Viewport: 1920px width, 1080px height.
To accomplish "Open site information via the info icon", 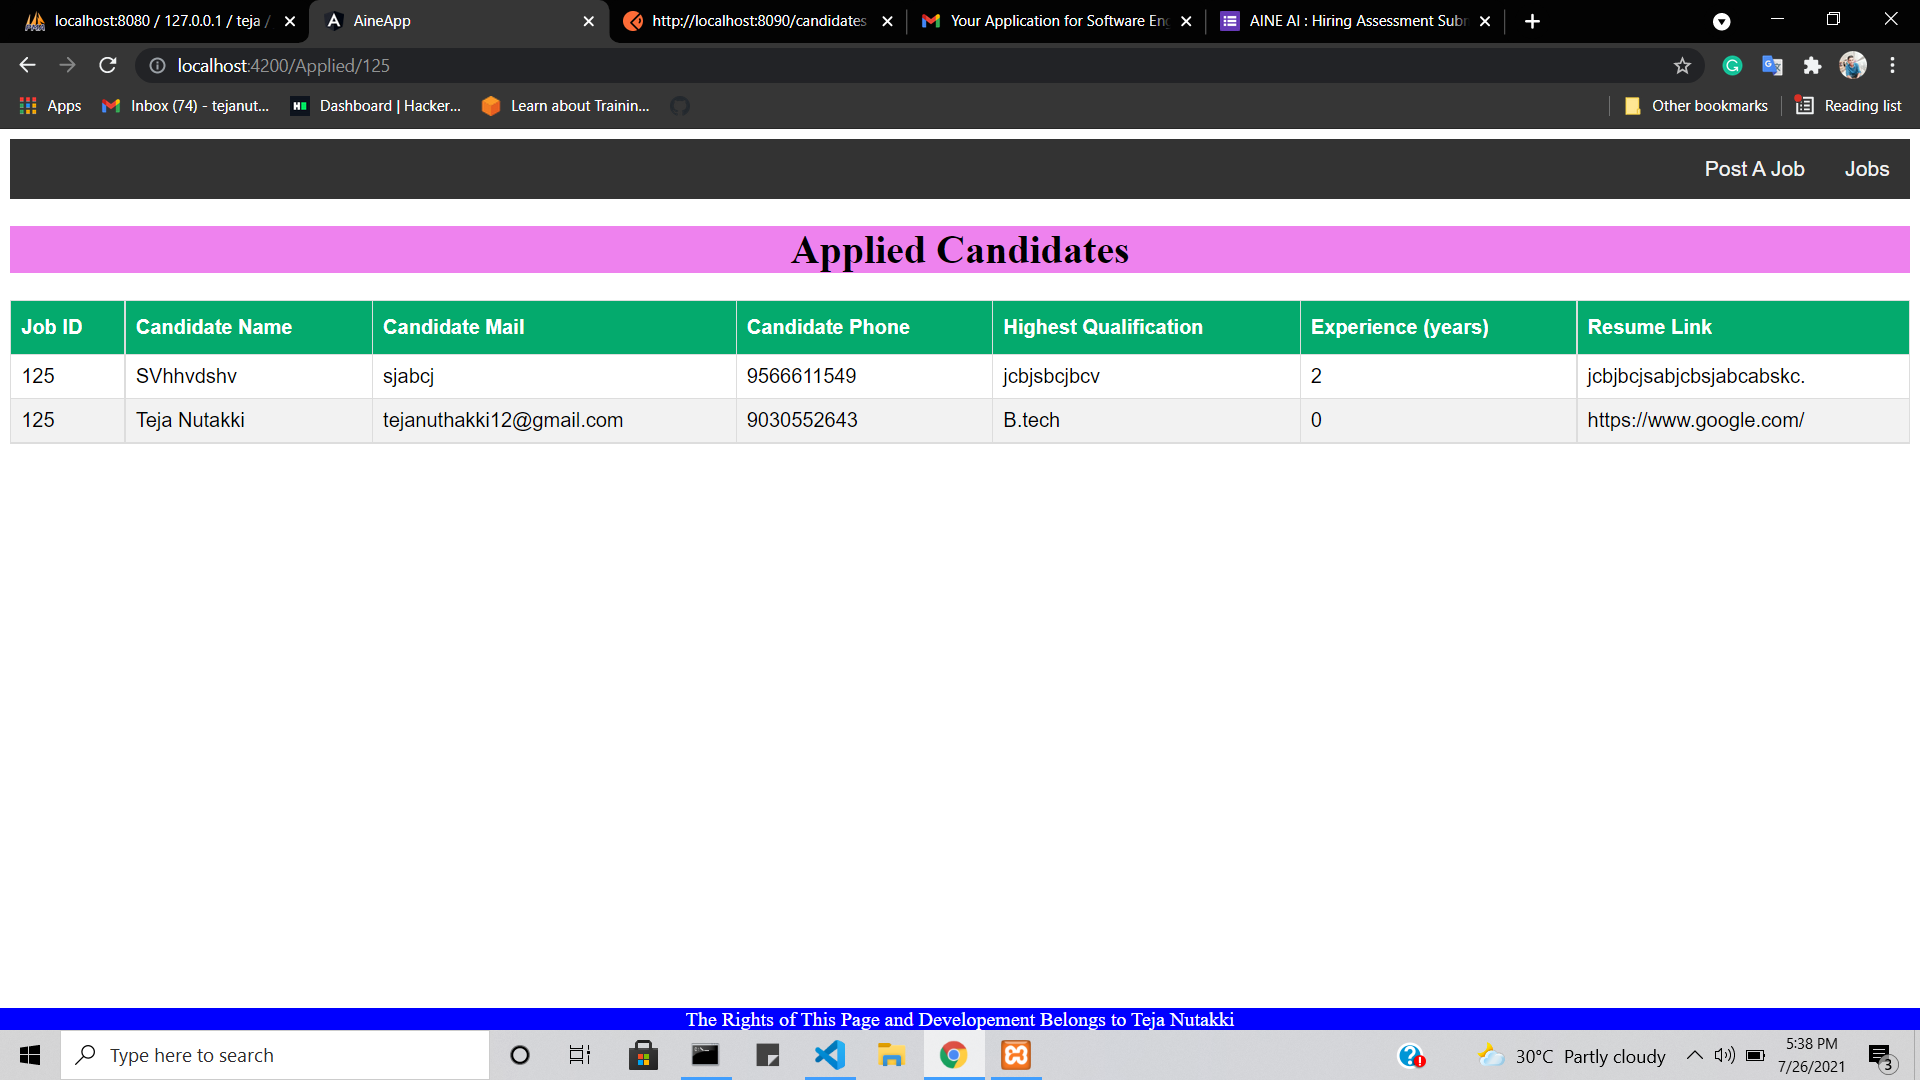I will tap(157, 66).
